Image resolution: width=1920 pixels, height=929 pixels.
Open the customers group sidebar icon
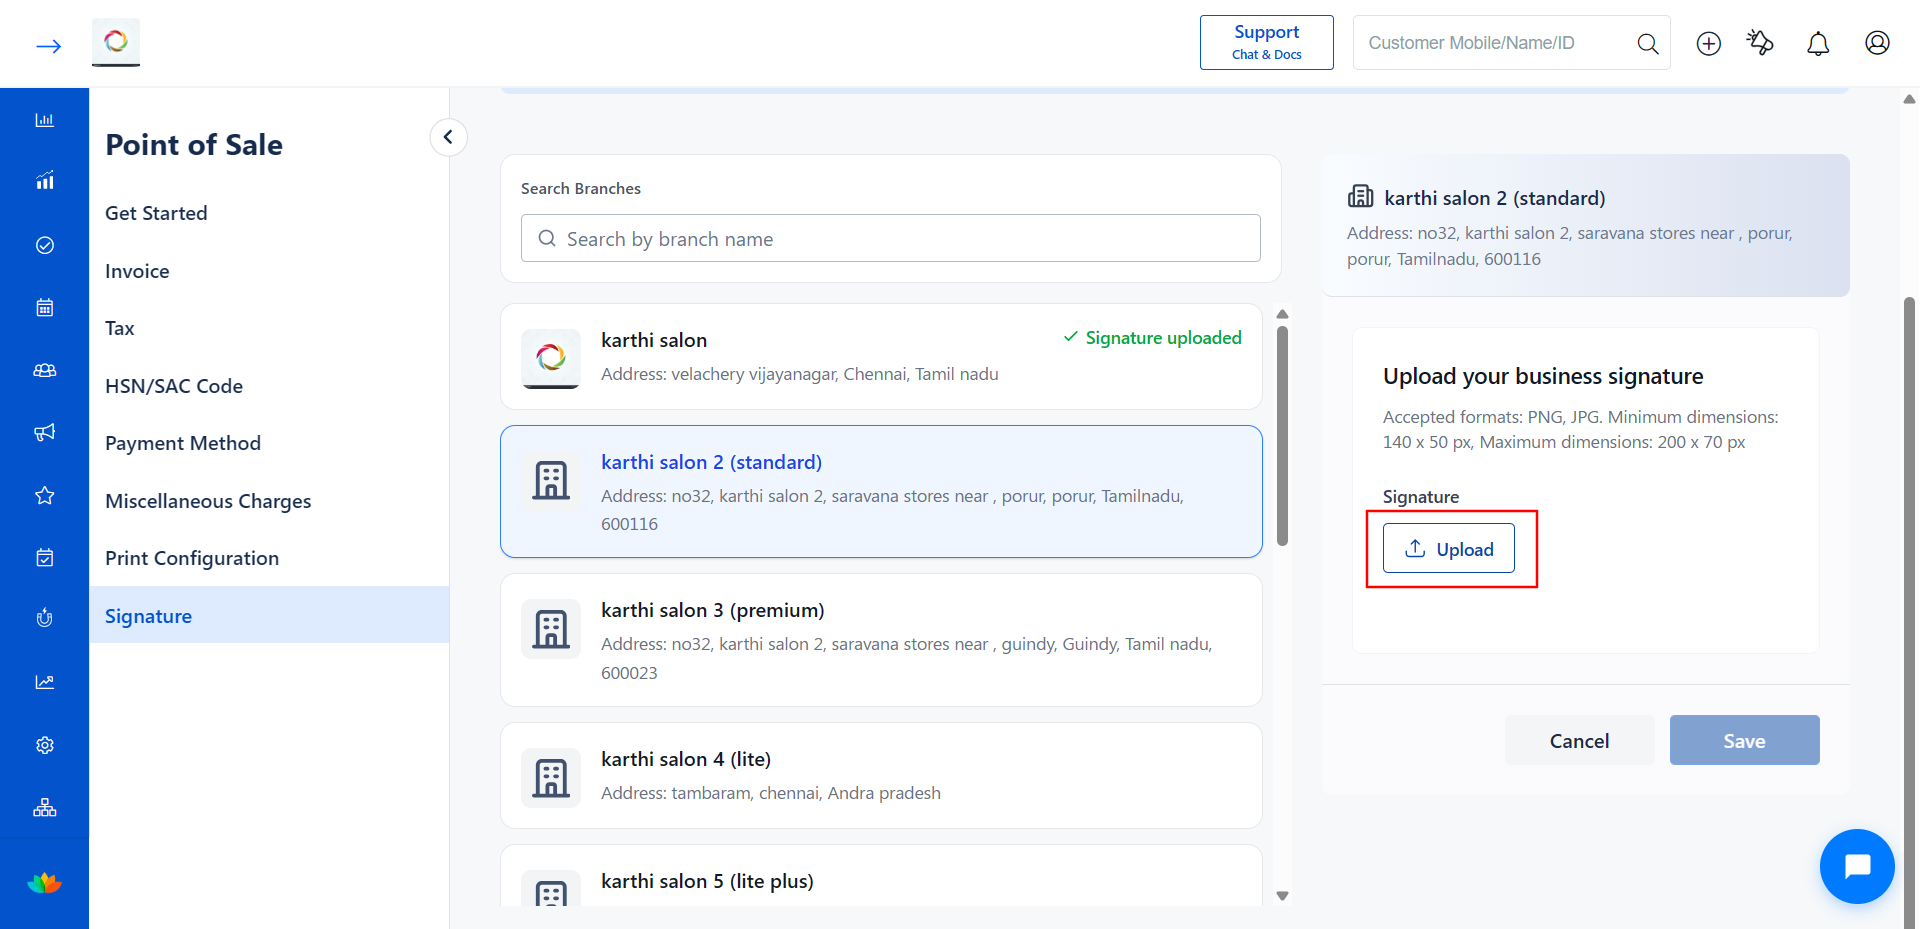pos(45,370)
